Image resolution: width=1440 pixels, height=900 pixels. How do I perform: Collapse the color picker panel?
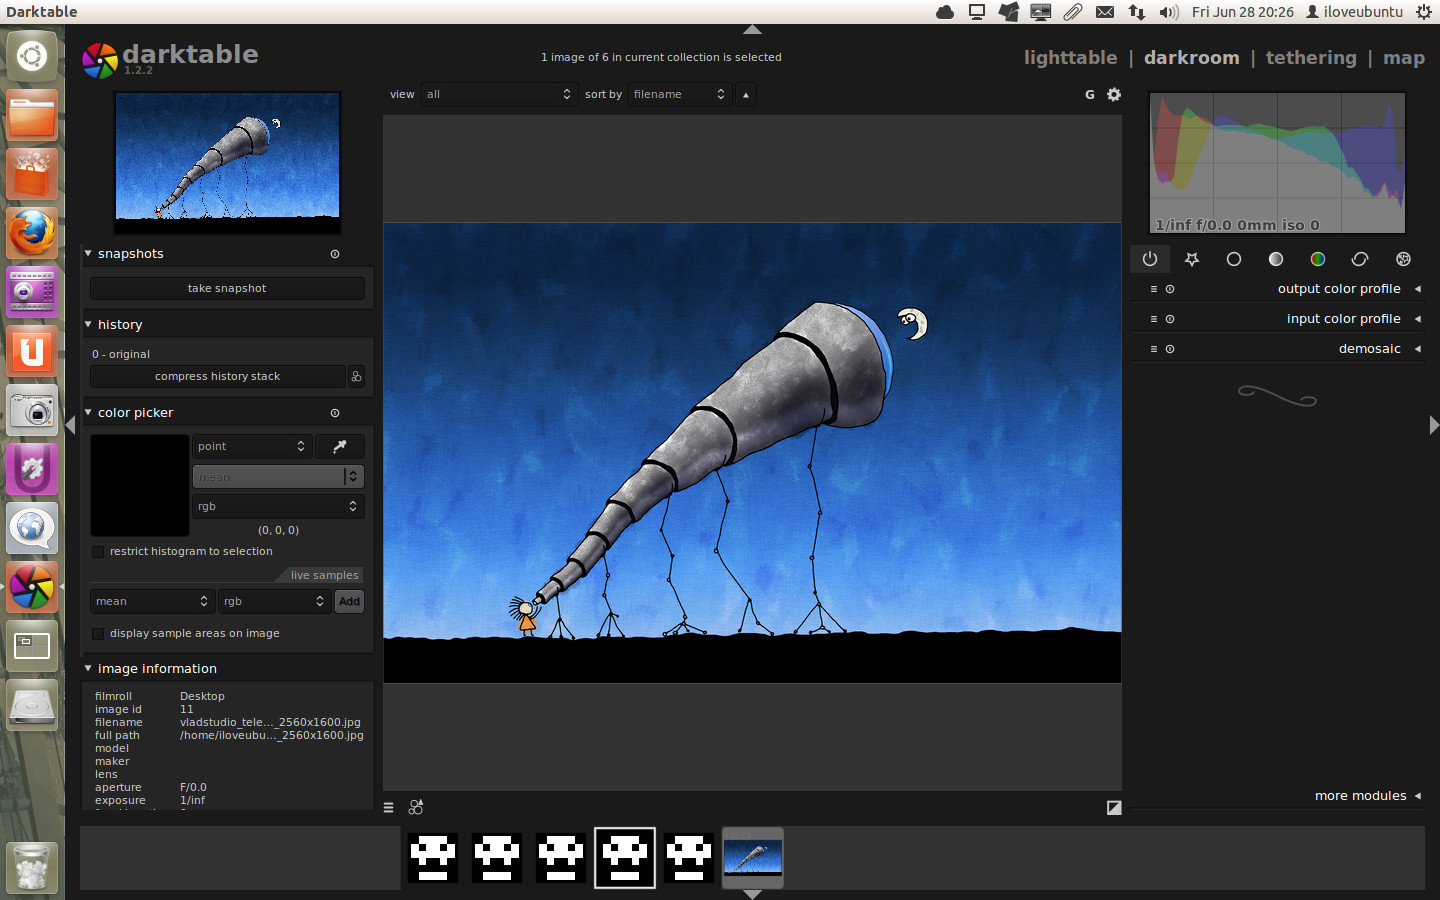pos(88,413)
